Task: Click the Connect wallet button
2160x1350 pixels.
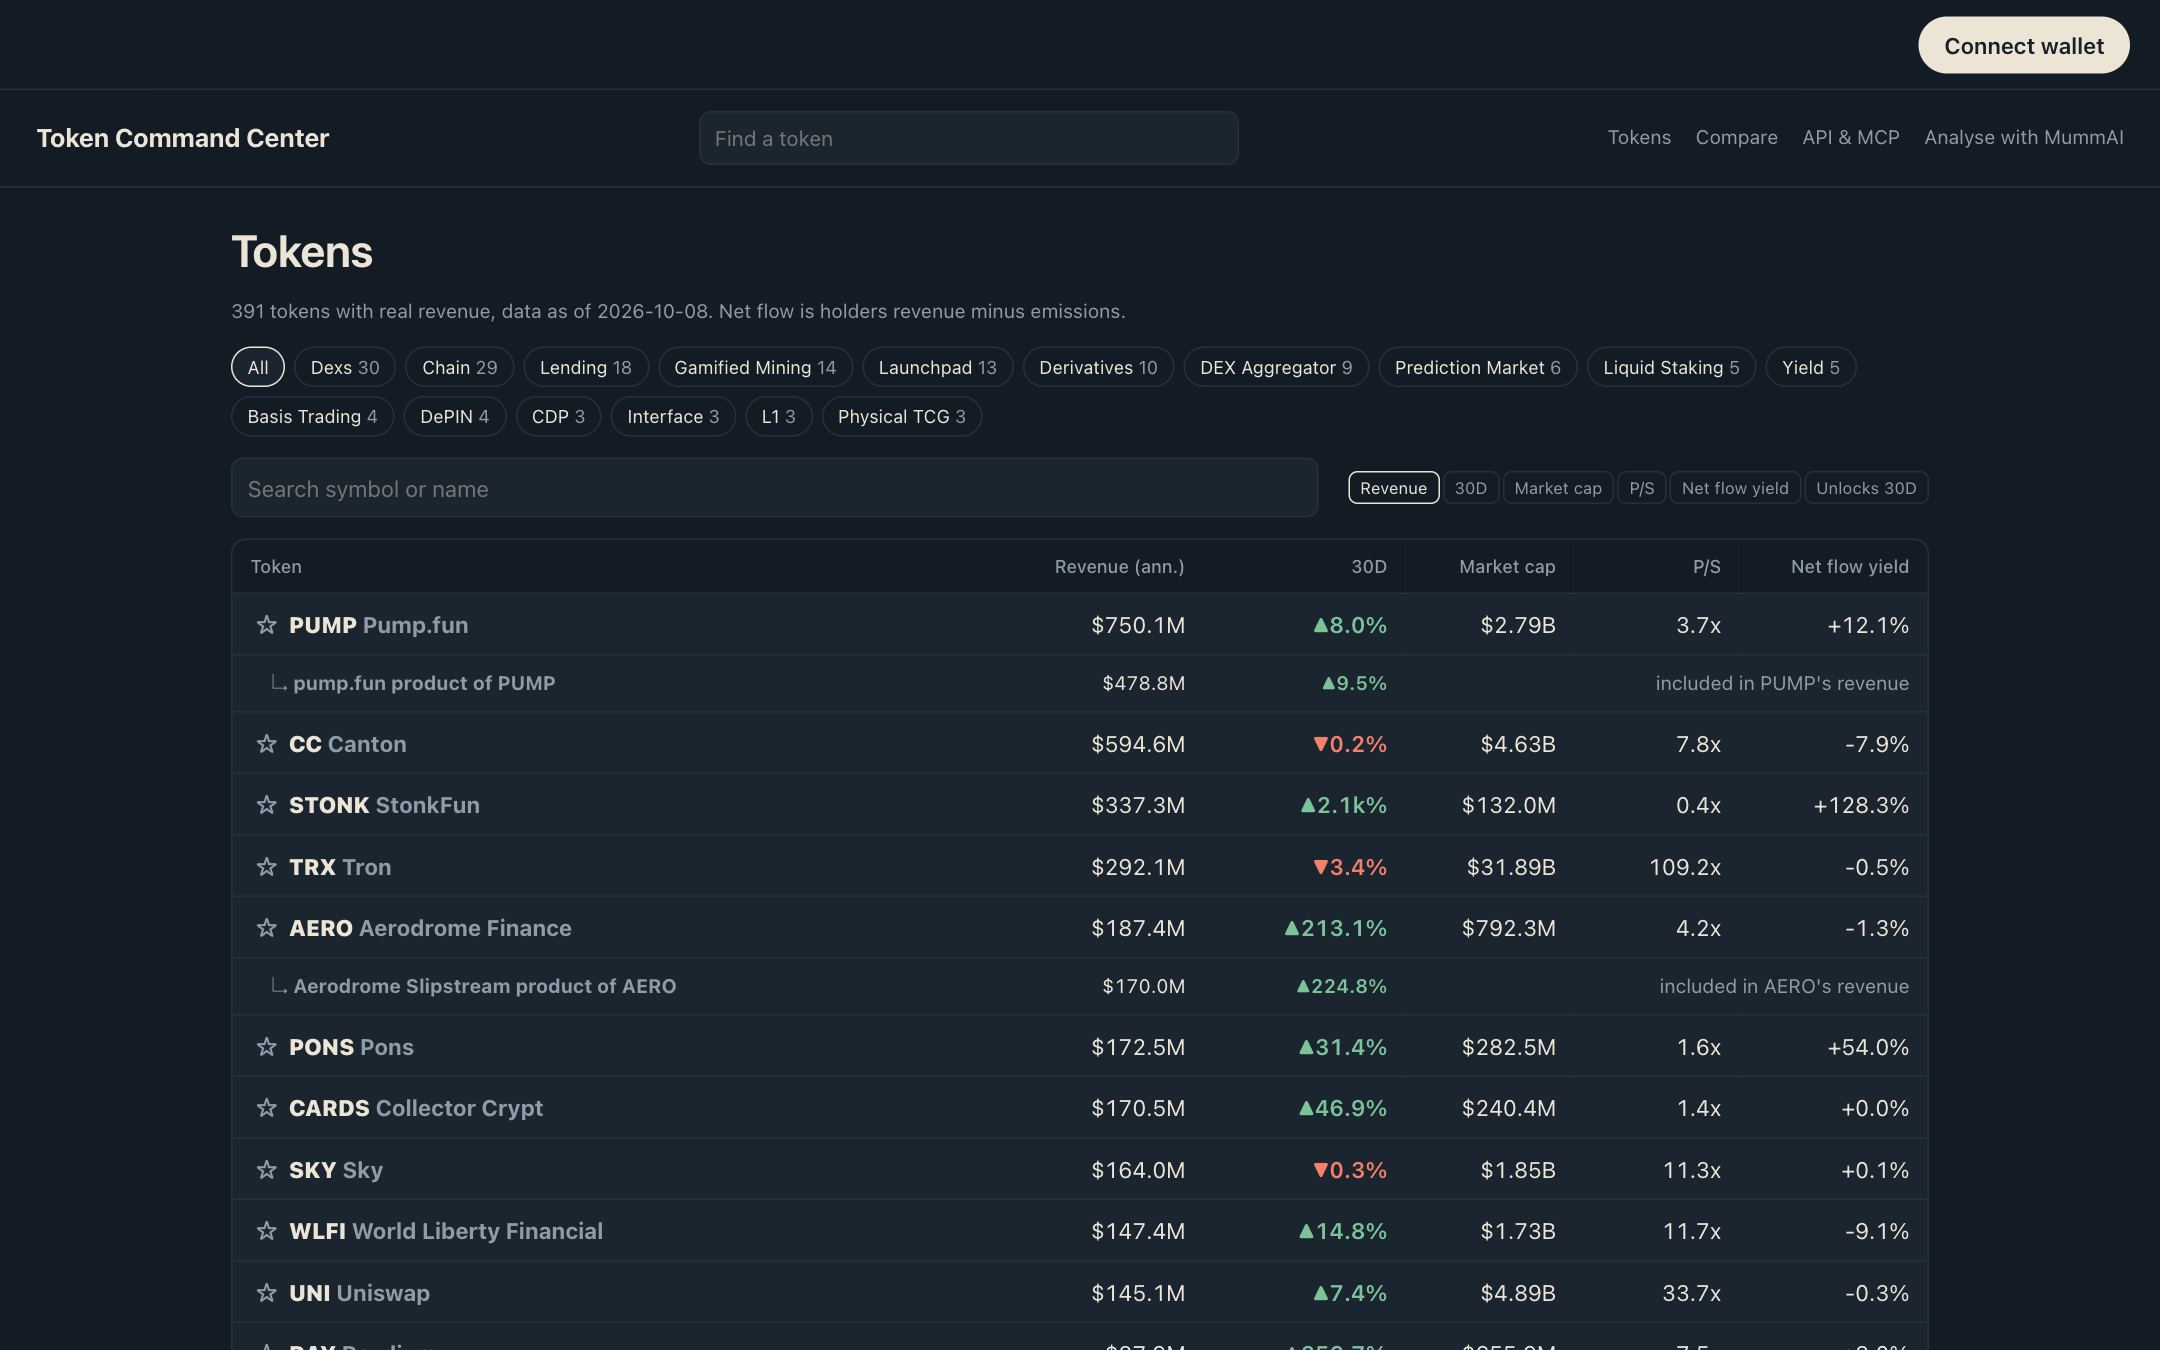Action: click(x=2023, y=45)
